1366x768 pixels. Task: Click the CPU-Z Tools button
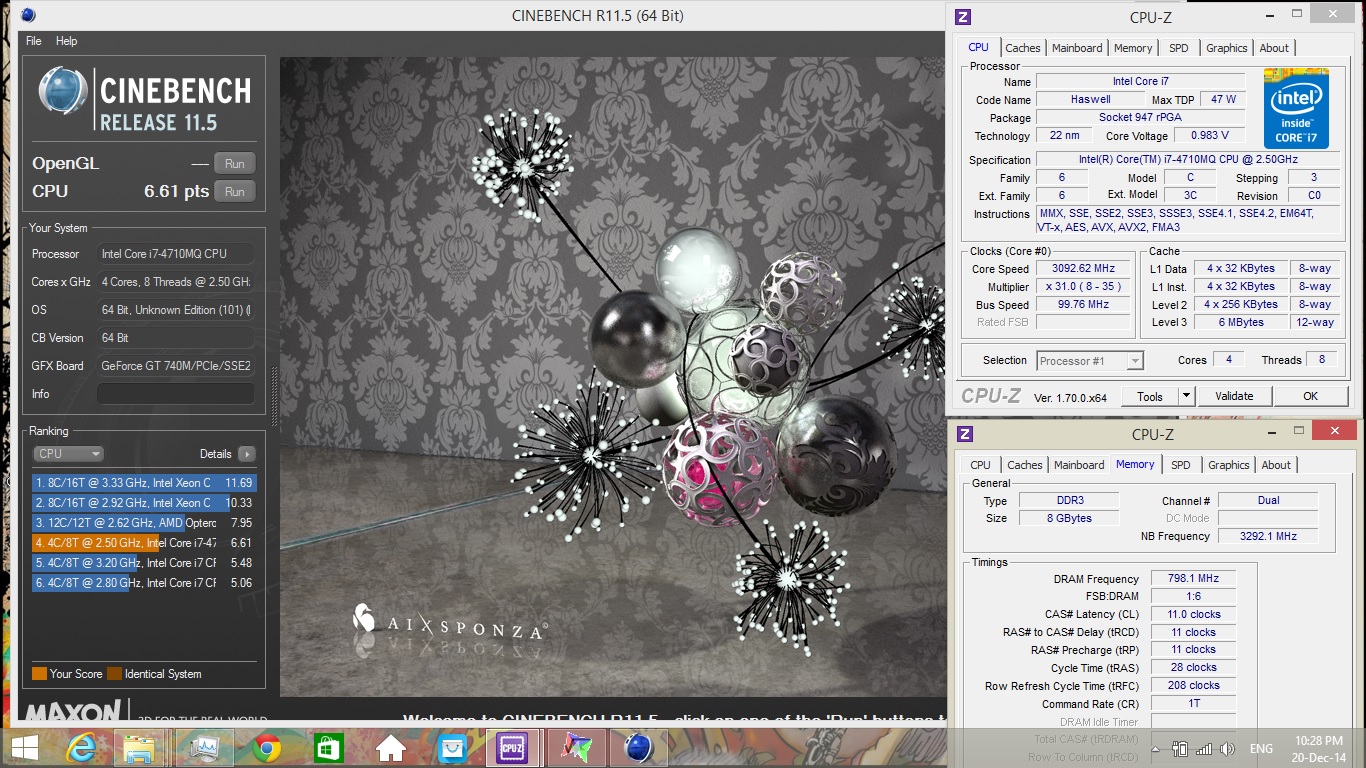[1150, 396]
